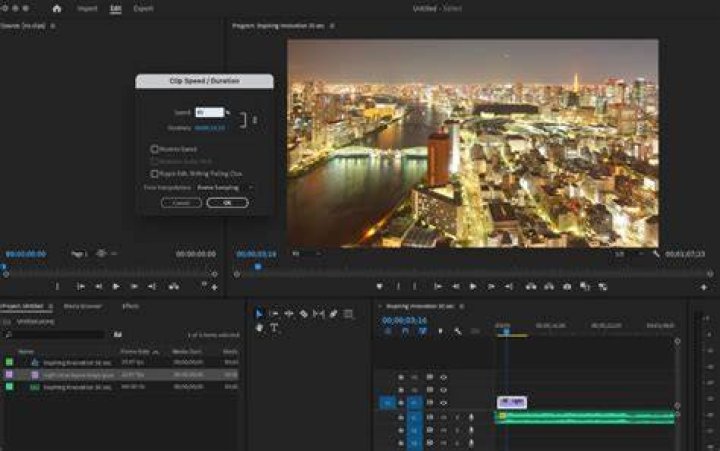
Task: Open the Export workspace tab
Action: 143,8
